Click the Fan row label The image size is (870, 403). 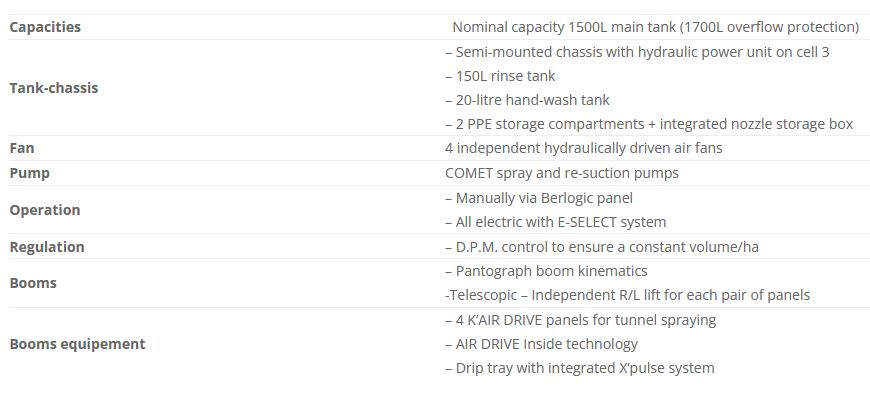(x=22, y=148)
